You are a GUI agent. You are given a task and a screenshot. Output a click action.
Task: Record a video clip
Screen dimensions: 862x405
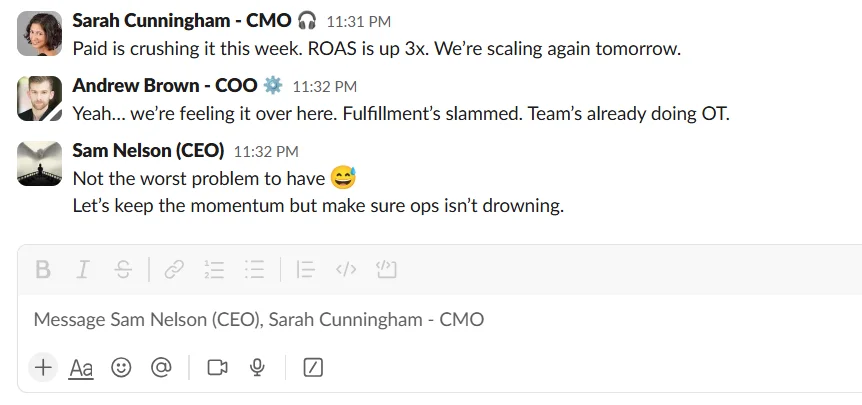217,367
